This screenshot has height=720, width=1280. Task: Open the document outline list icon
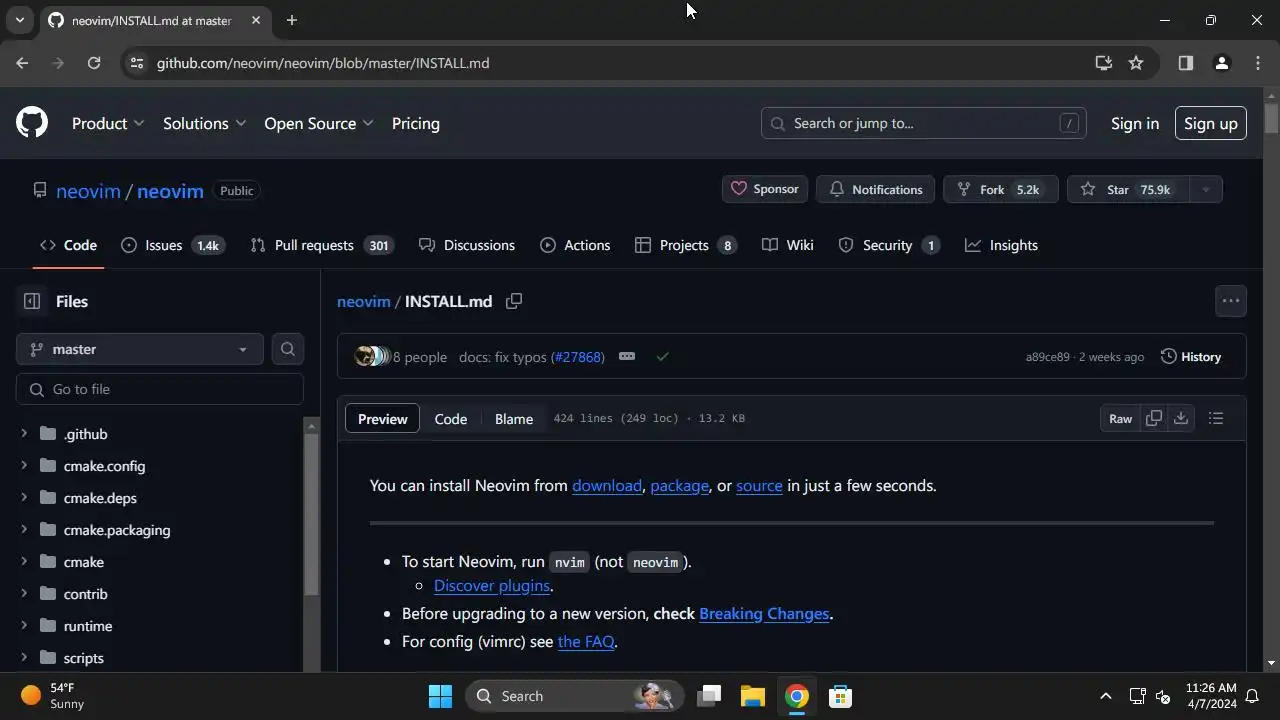point(1216,418)
